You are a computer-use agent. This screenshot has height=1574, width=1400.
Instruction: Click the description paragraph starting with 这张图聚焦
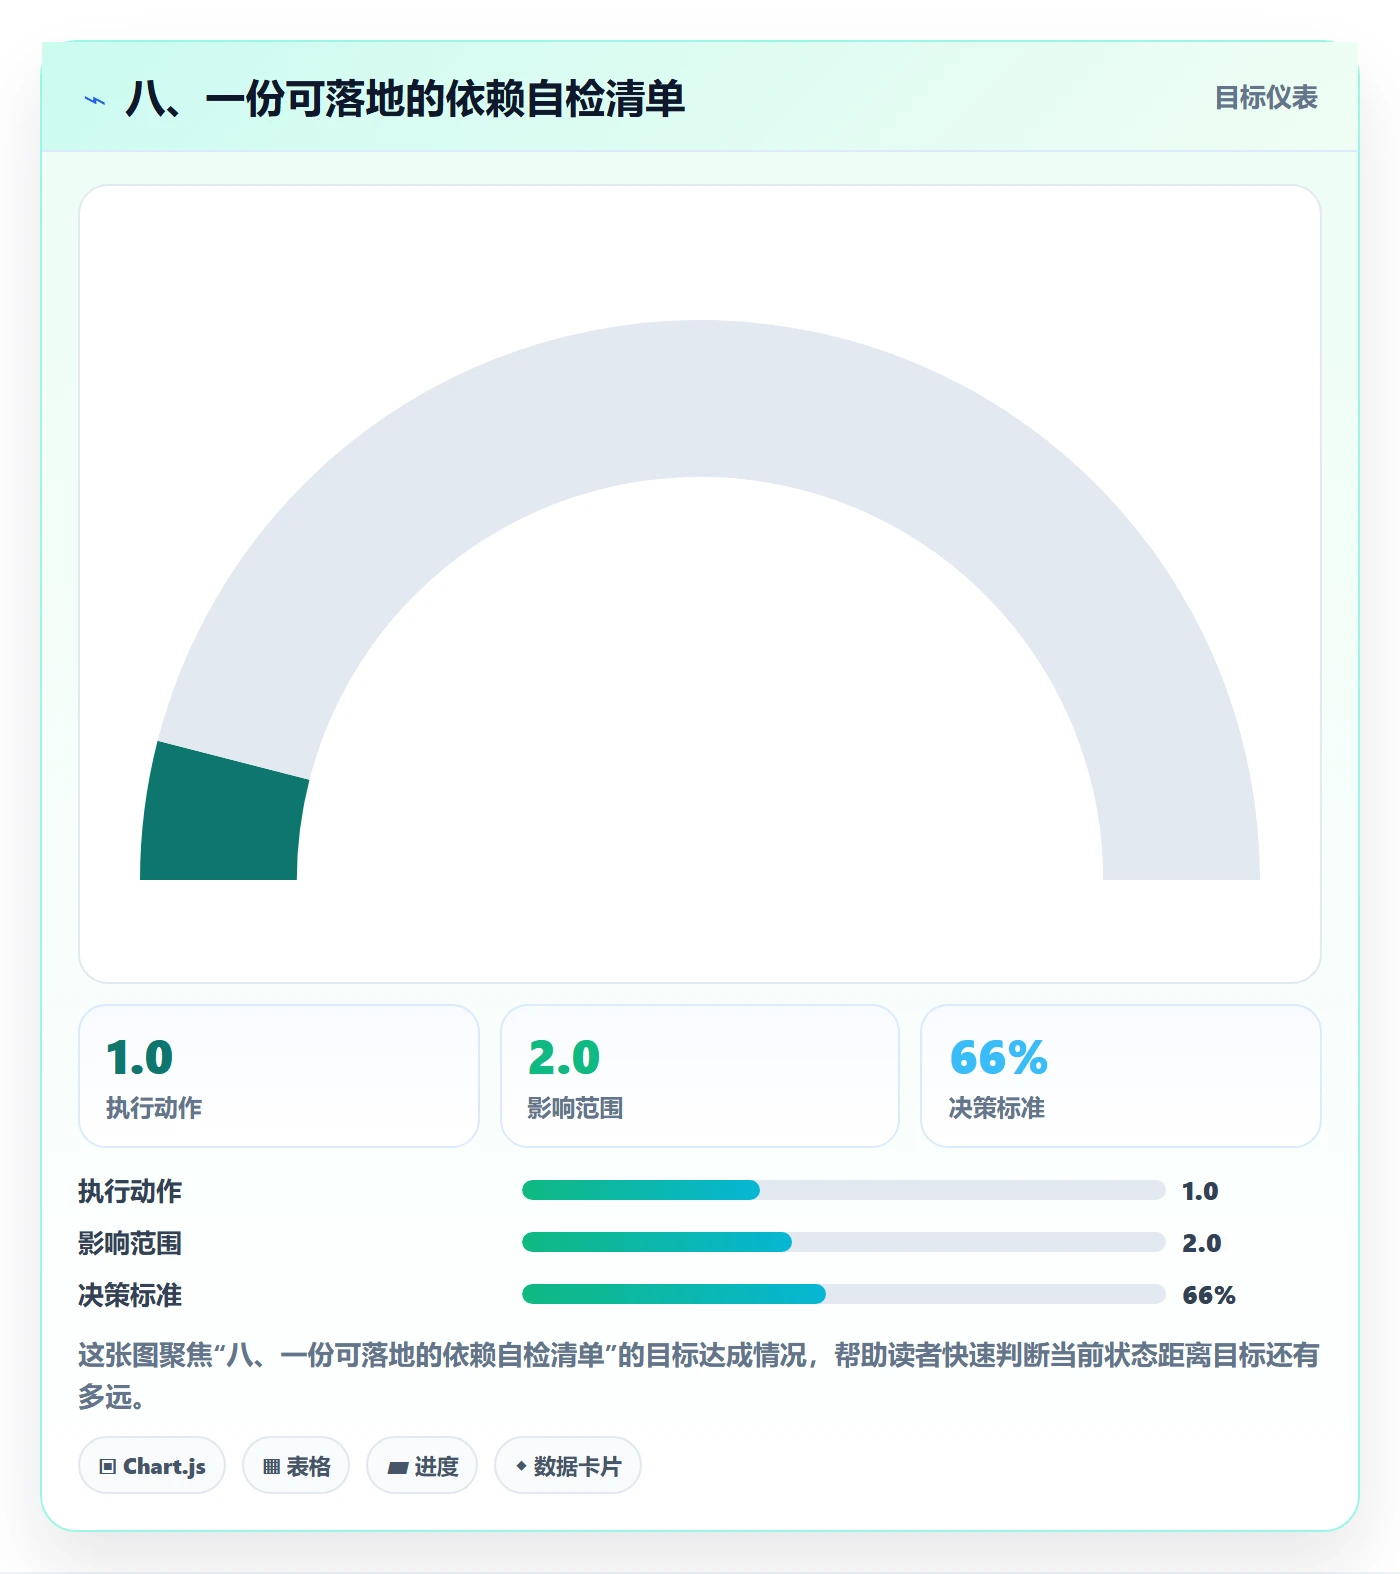[x=699, y=1376]
